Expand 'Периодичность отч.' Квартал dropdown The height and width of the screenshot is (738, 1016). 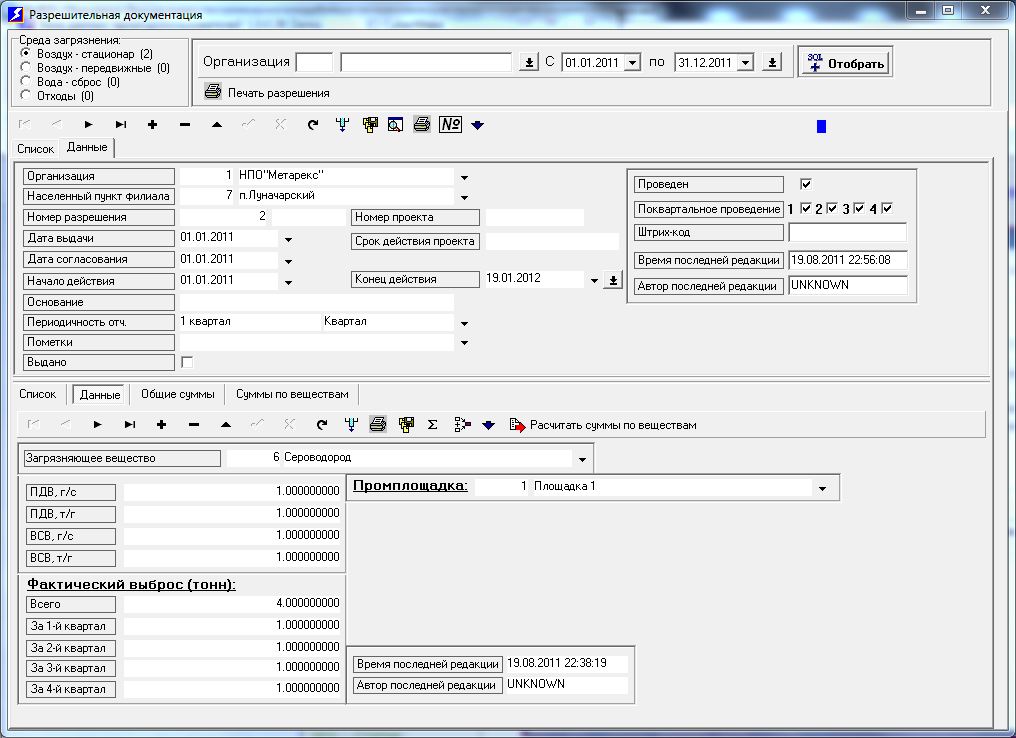click(464, 323)
